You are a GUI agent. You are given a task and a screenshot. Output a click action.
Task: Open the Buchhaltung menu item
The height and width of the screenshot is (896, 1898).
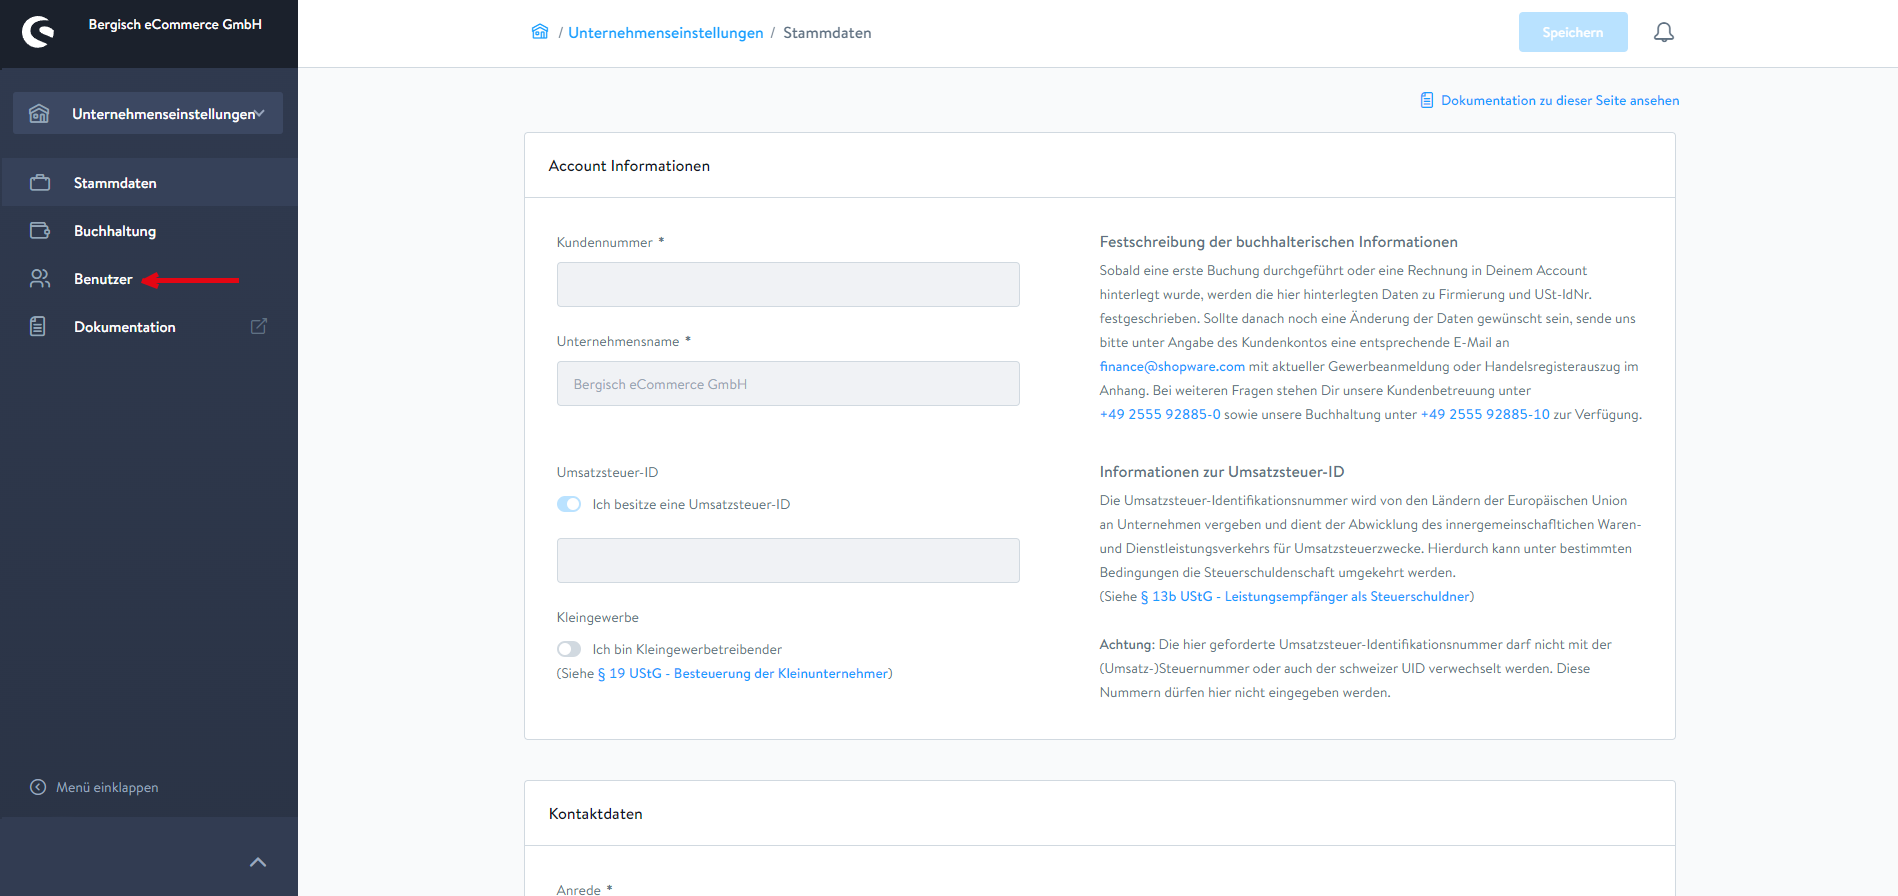pos(115,231)
